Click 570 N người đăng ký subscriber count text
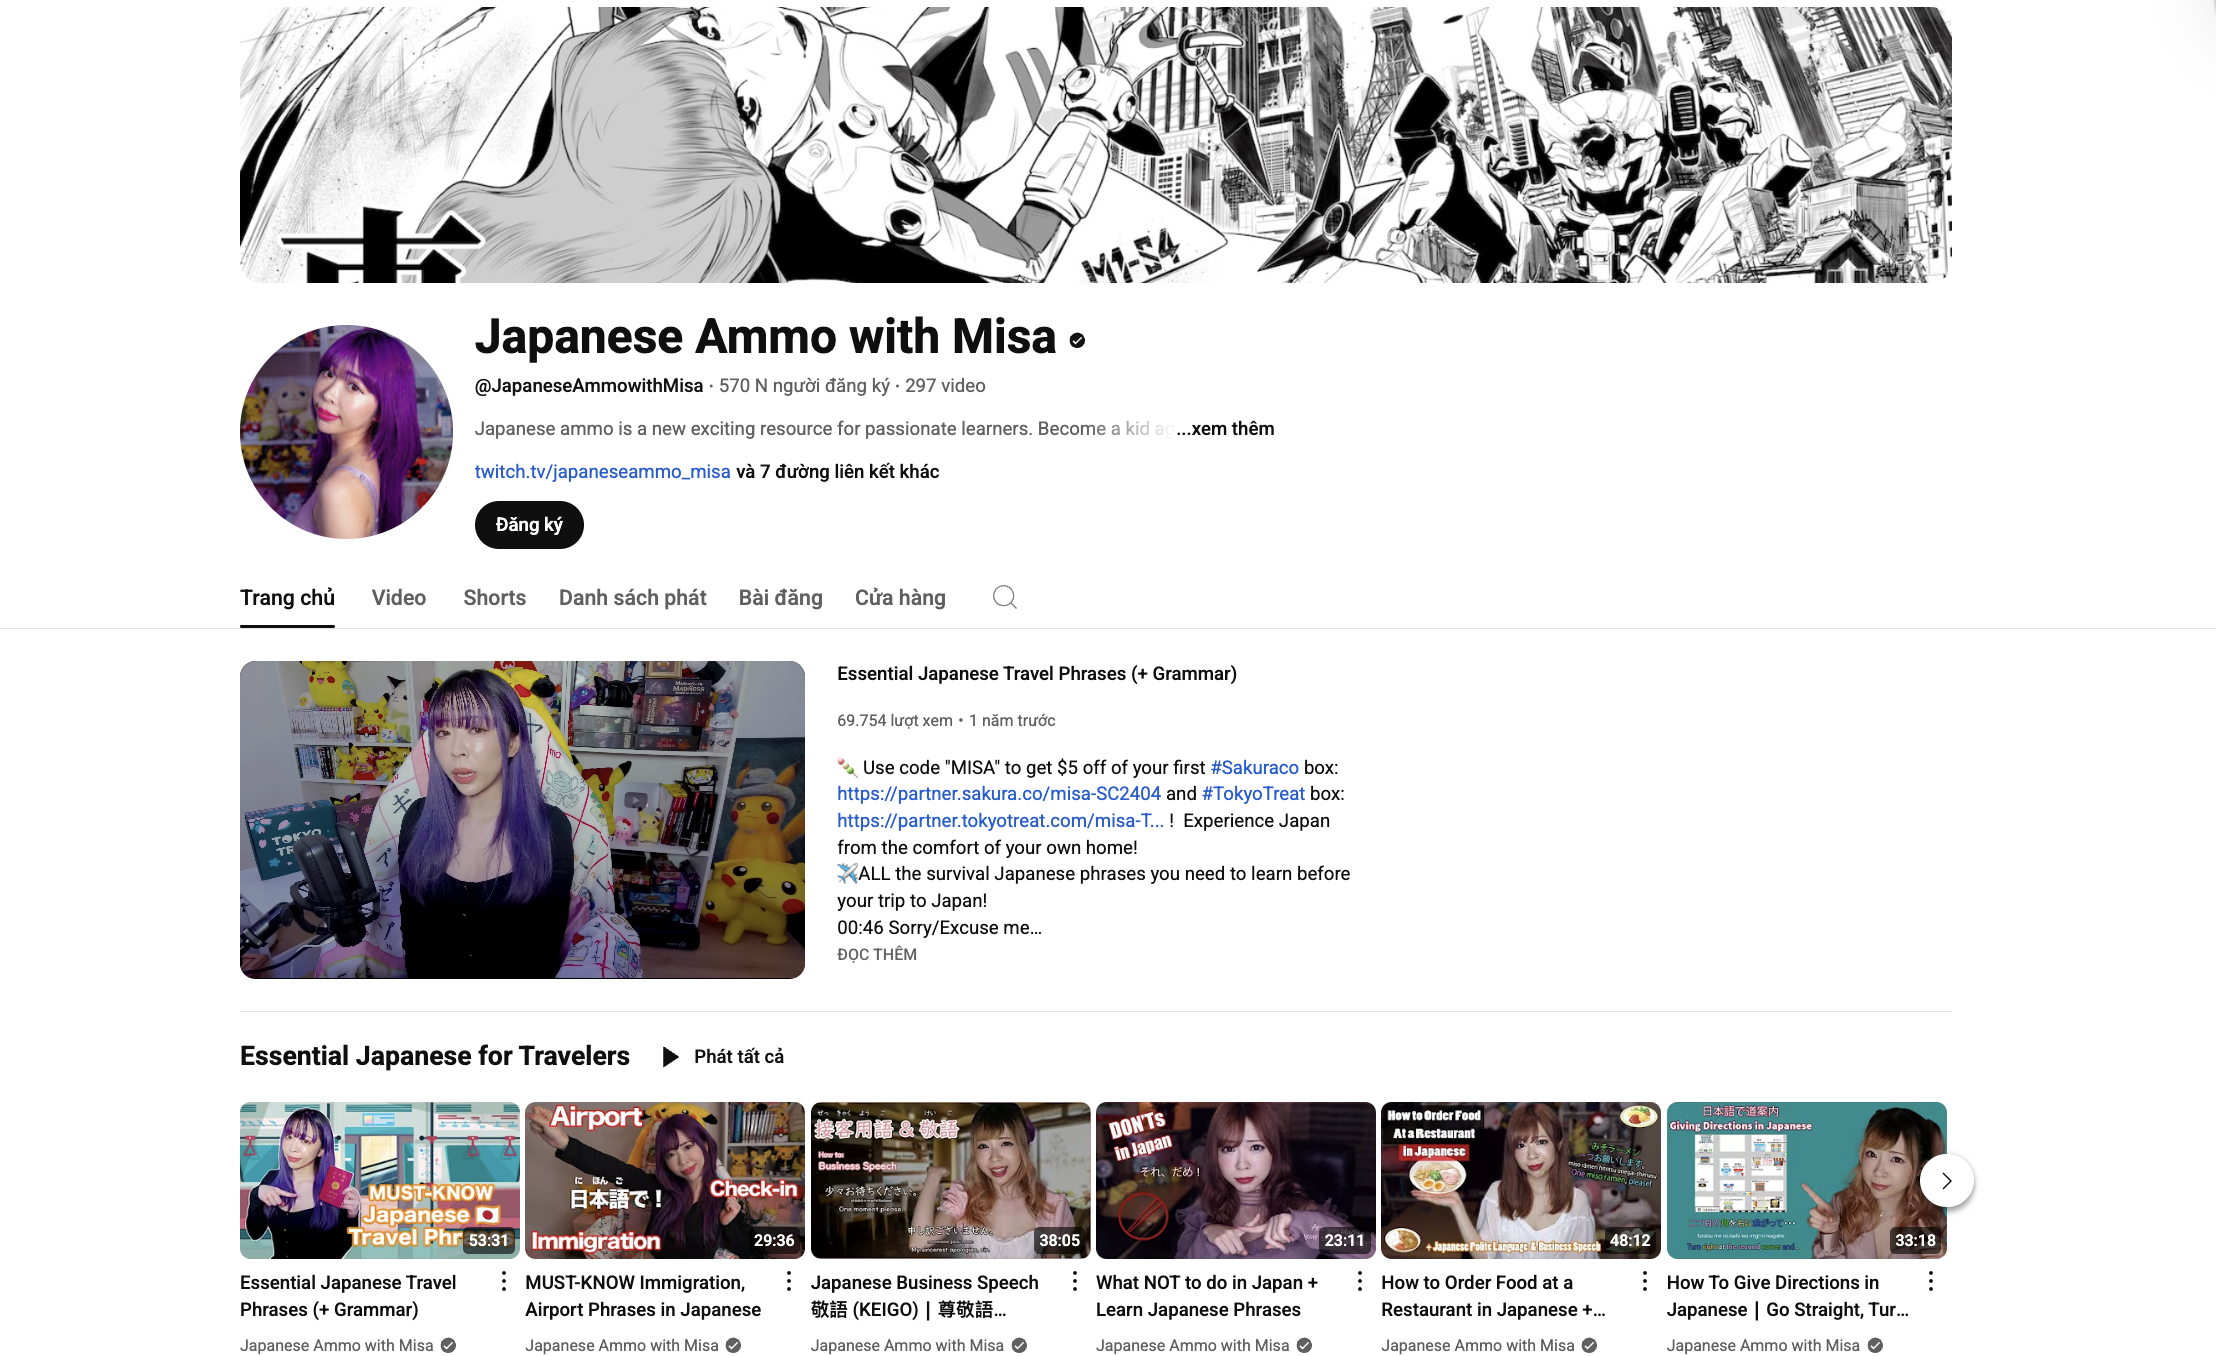 [x=804, y=386]
